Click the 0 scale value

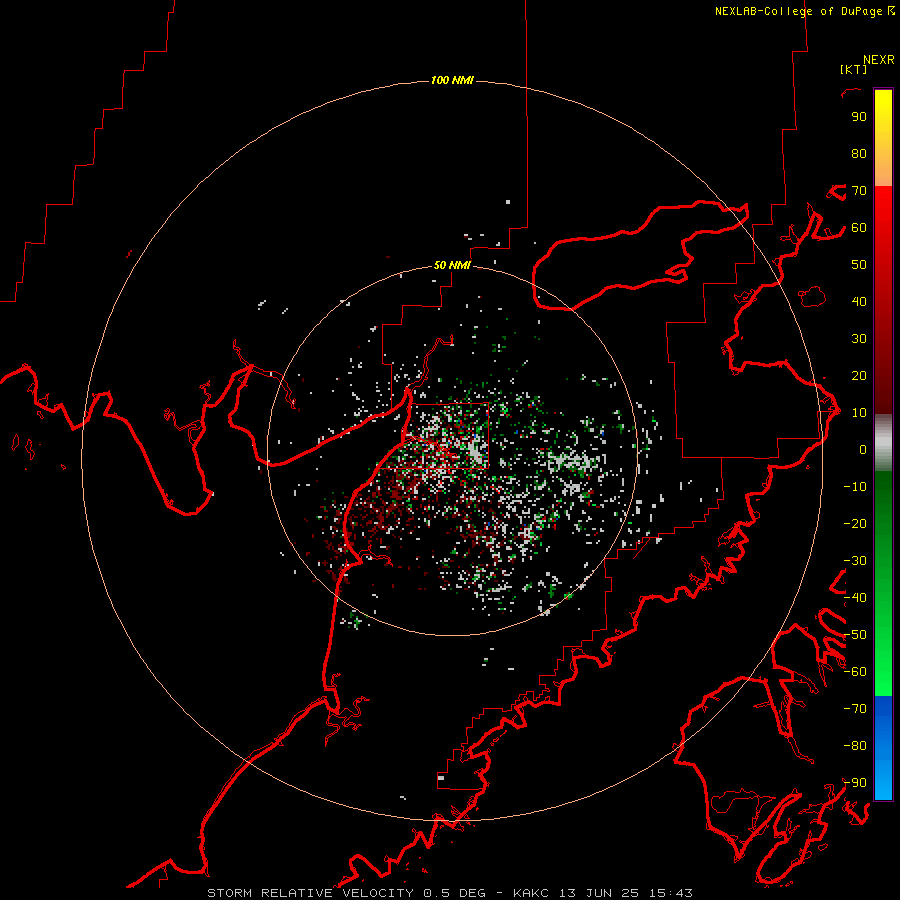click(x=863, y=449)
